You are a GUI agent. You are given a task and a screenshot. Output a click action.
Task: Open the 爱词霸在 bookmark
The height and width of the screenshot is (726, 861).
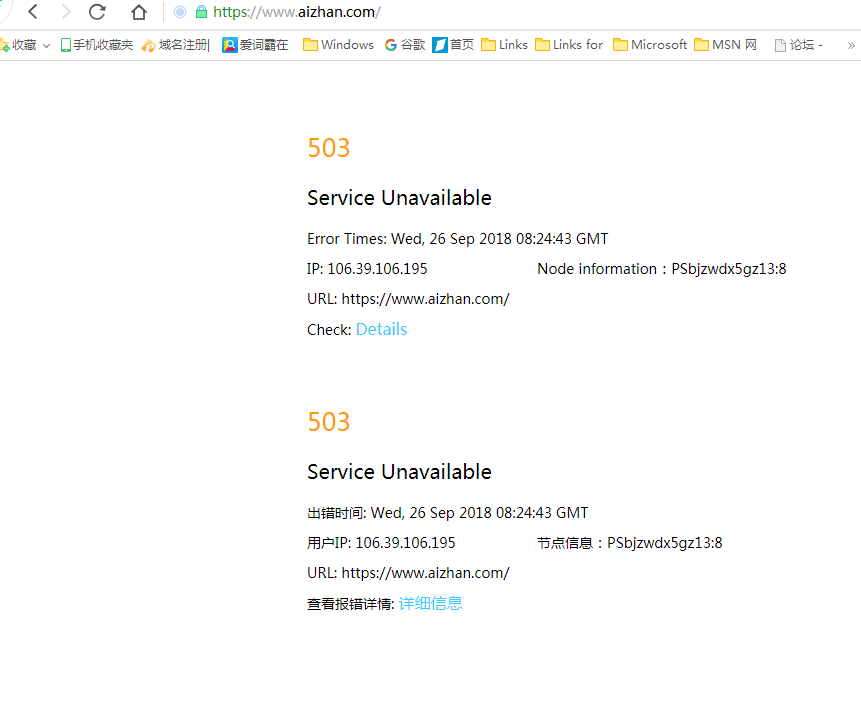coord(255,45)
